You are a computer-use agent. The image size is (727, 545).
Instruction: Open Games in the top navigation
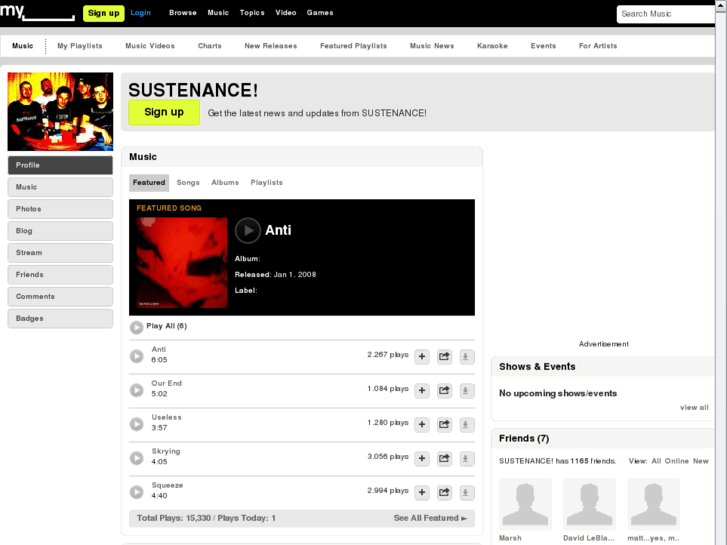(320, 13)
